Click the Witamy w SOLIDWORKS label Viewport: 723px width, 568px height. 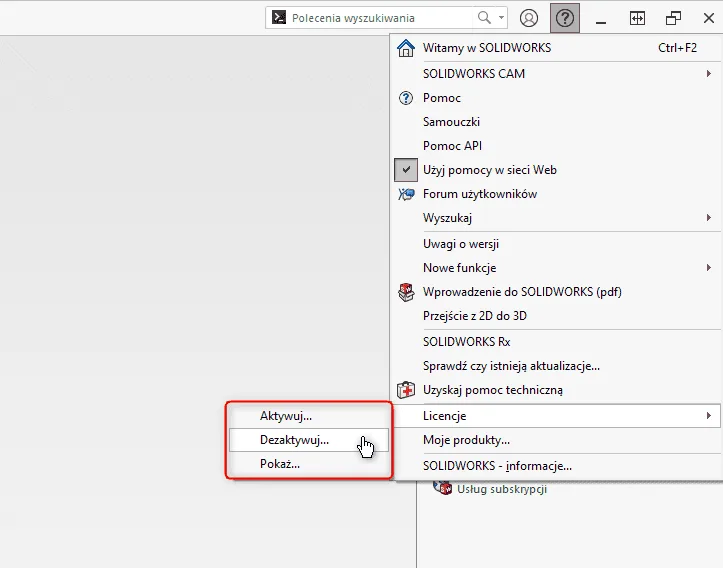(x=486, y=48)
